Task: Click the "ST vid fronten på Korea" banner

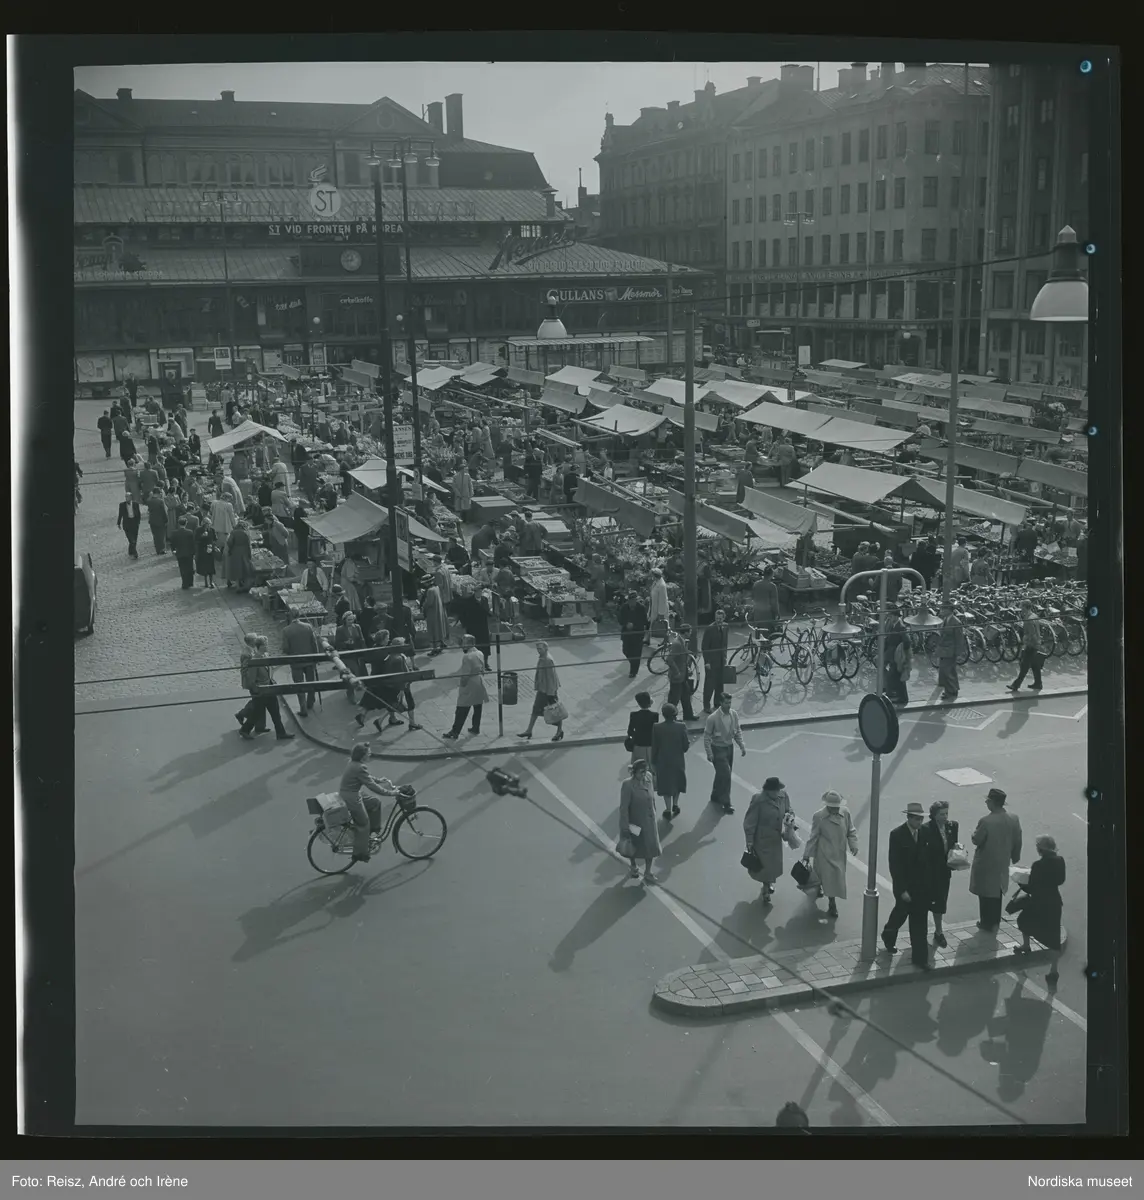Action: pyautogui.click(x=335, y=229)
